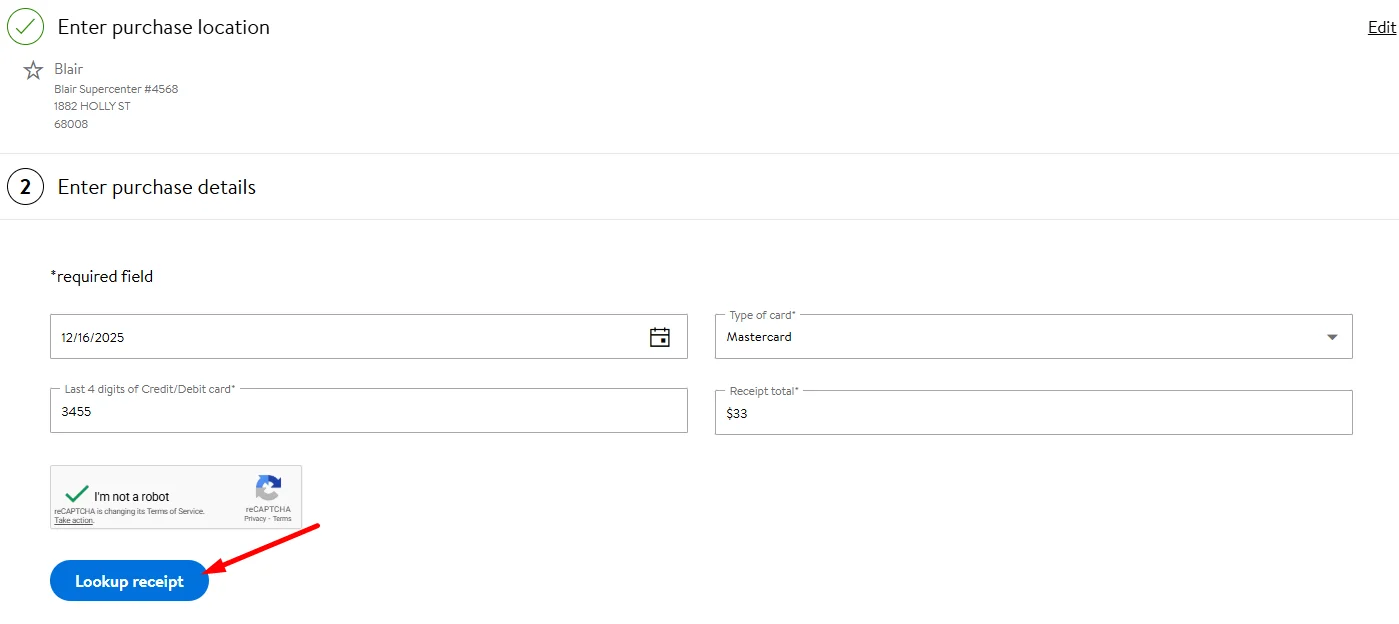Click the dropdown arrow next to Mastercard
Viewport: 1399px width, 624px height.
tap(1332, 337)
